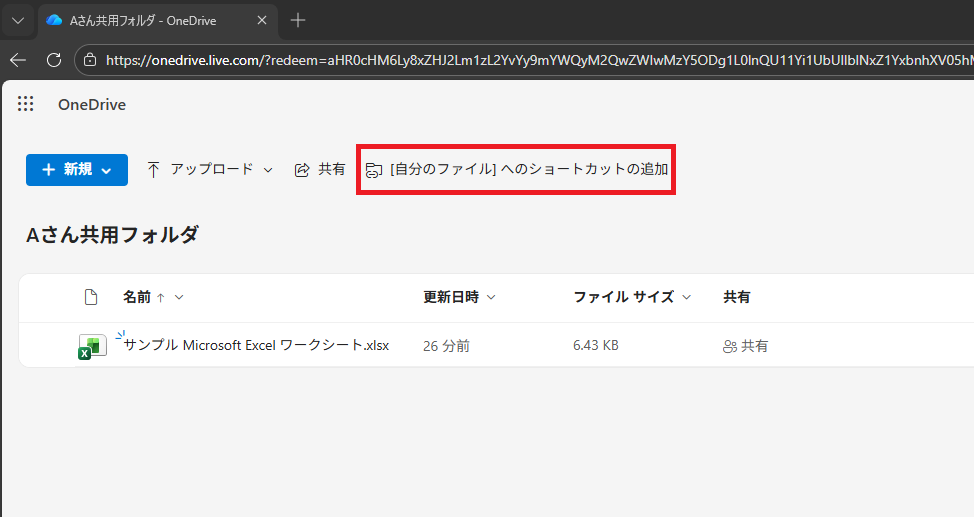Viewport: 974px width, 517px height.
Task: Click the Excel file icon
Action: click(x=92, y=346)
